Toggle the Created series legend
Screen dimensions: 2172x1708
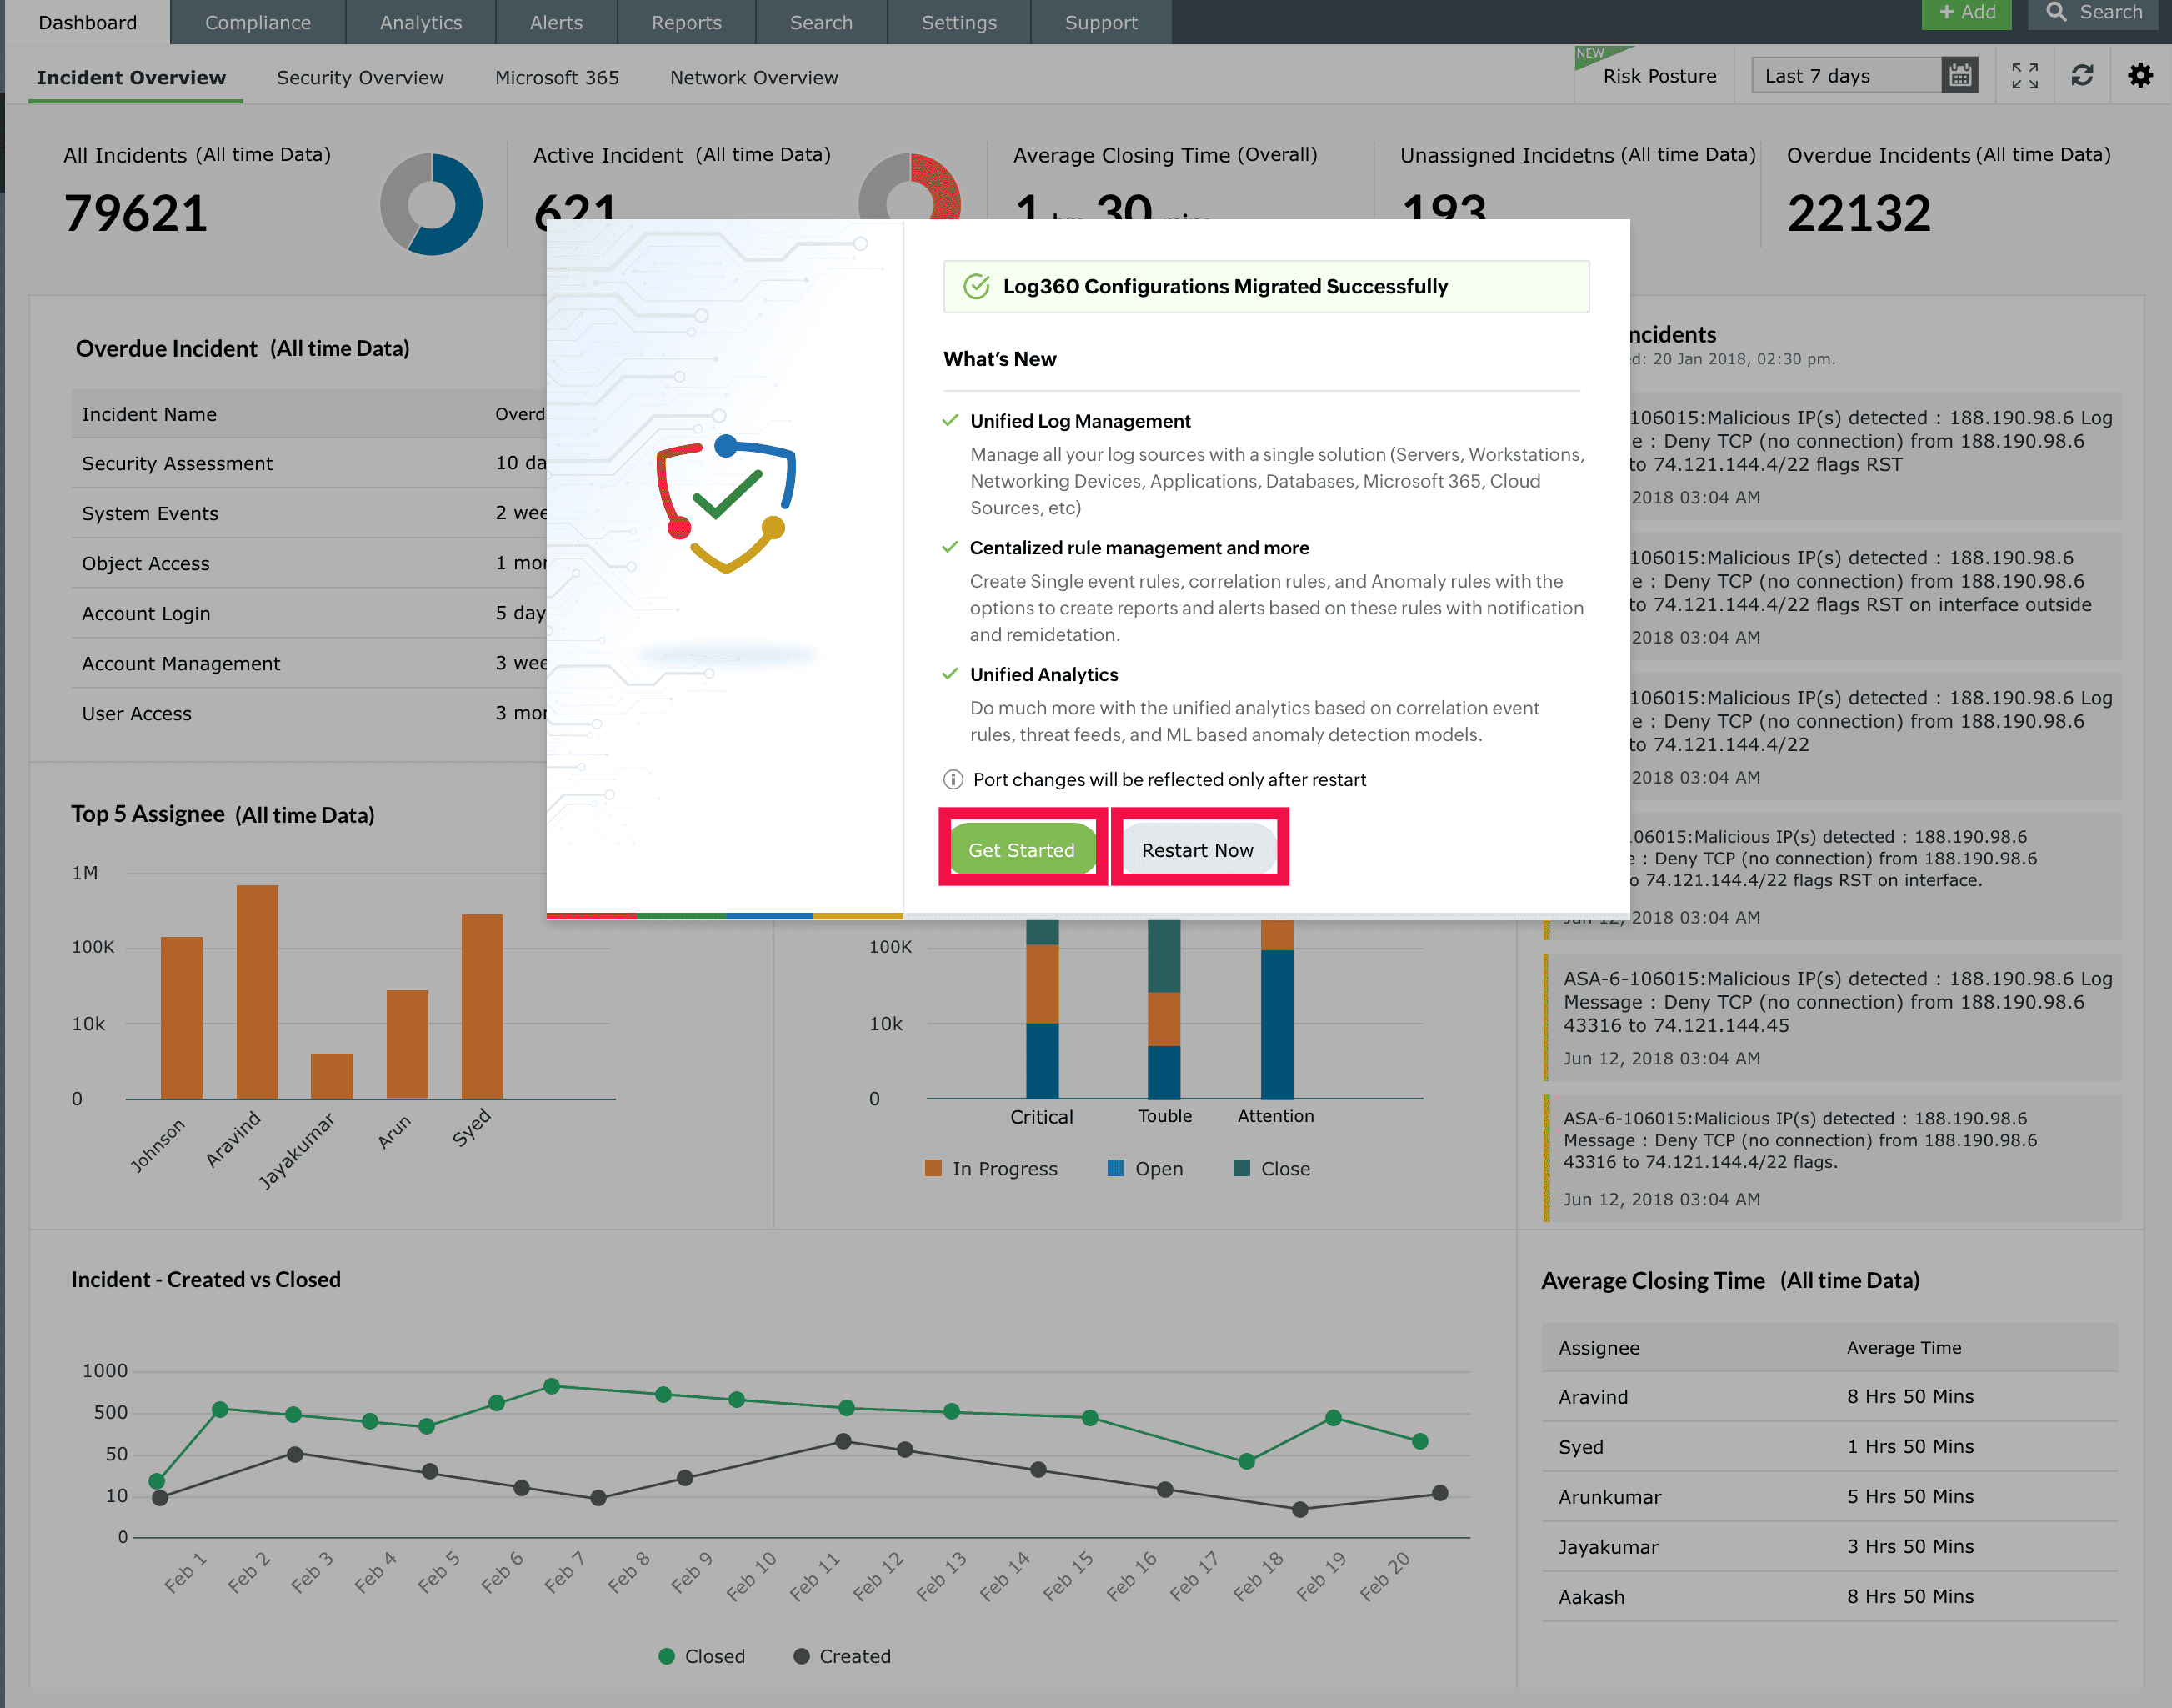(x=842, y=1656)
